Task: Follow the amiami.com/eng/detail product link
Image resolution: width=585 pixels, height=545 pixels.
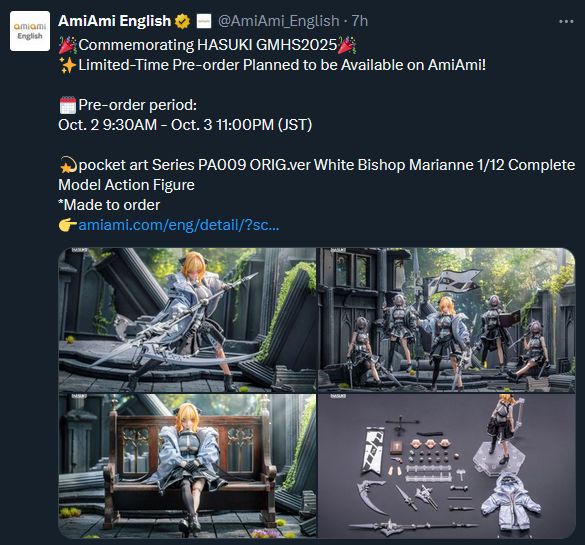Action: coord(179,225)
